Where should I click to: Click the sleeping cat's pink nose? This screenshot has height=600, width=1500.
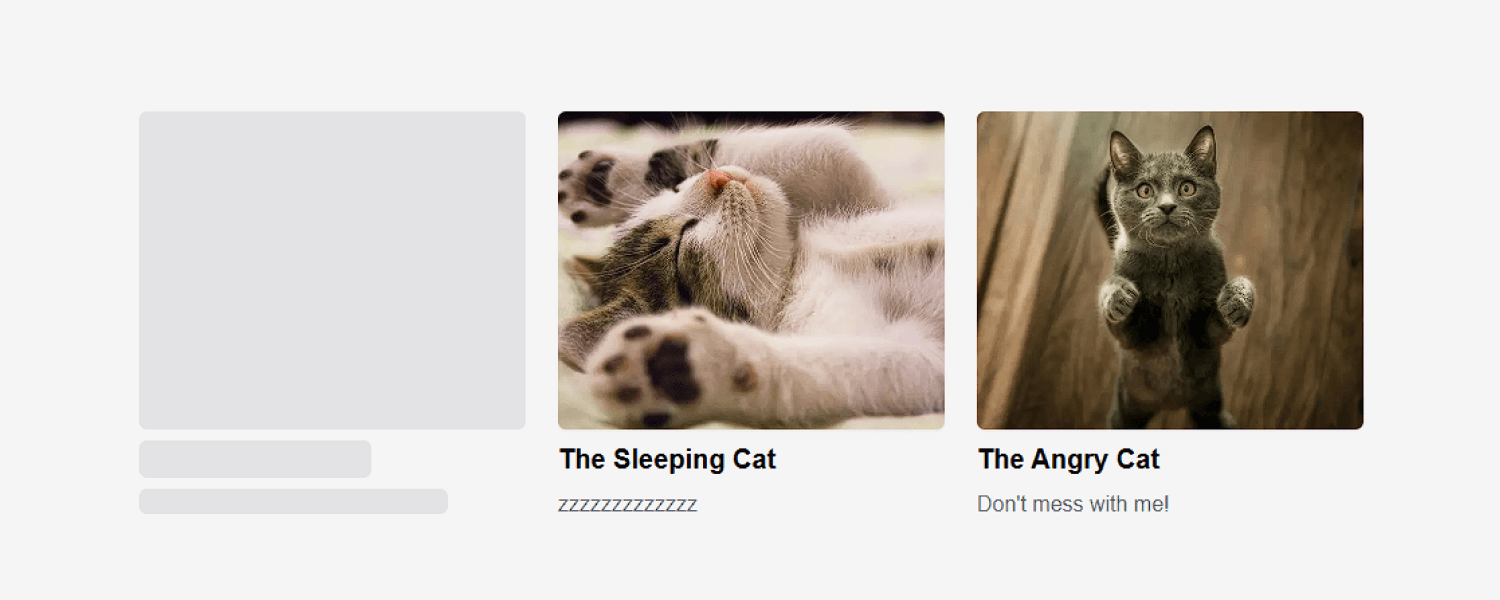[719, 181]
